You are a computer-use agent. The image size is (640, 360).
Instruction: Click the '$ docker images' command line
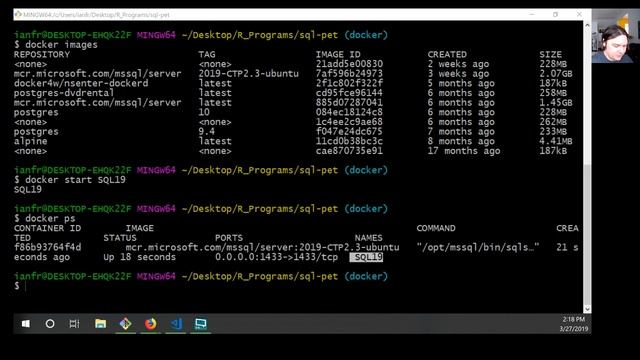pyautogui.click(x=56, y=45)
